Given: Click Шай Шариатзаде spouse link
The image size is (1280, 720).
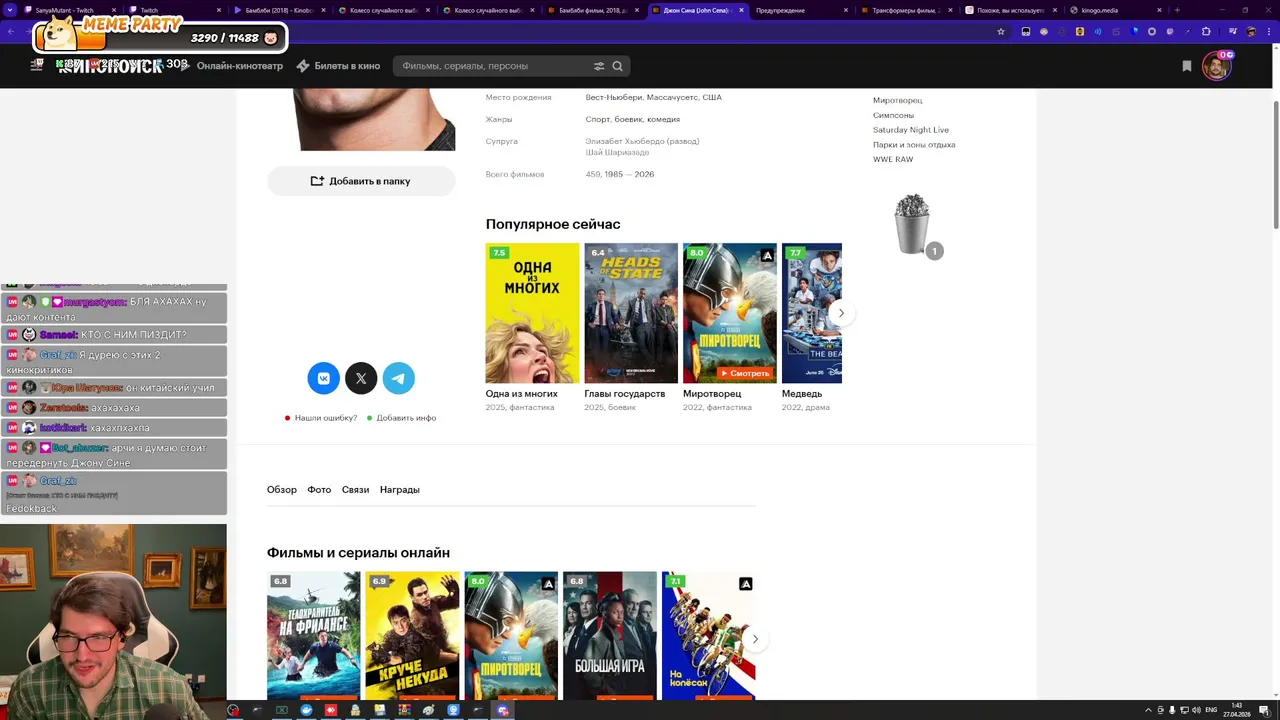Looking at the screenshot, I should click(x=617, y=152).
